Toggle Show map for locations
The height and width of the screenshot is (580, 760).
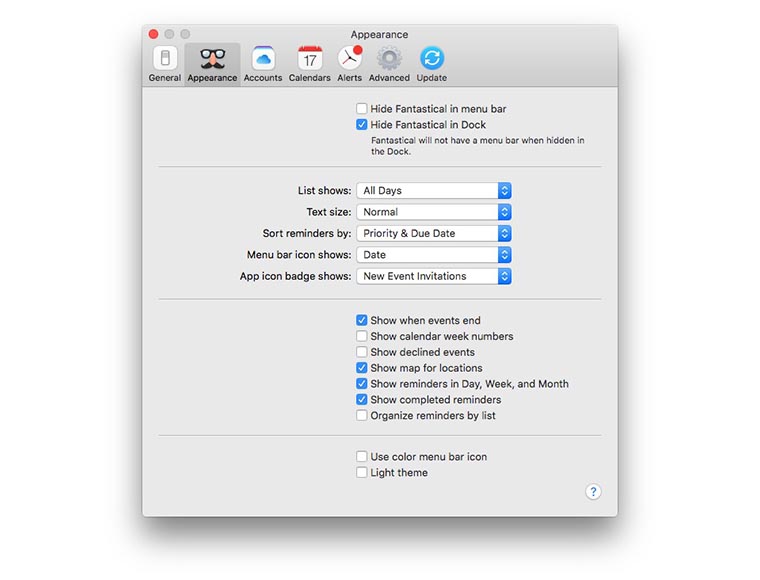[362, 368]
